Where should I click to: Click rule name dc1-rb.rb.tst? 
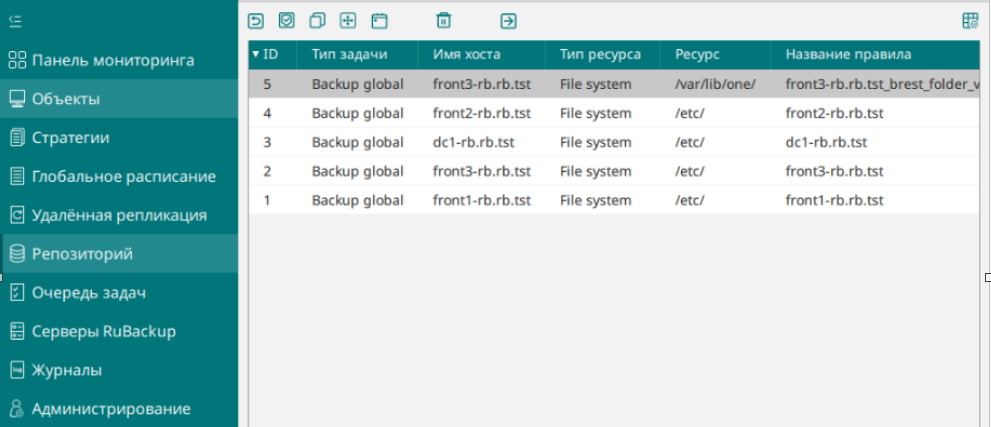click(826, 143)
